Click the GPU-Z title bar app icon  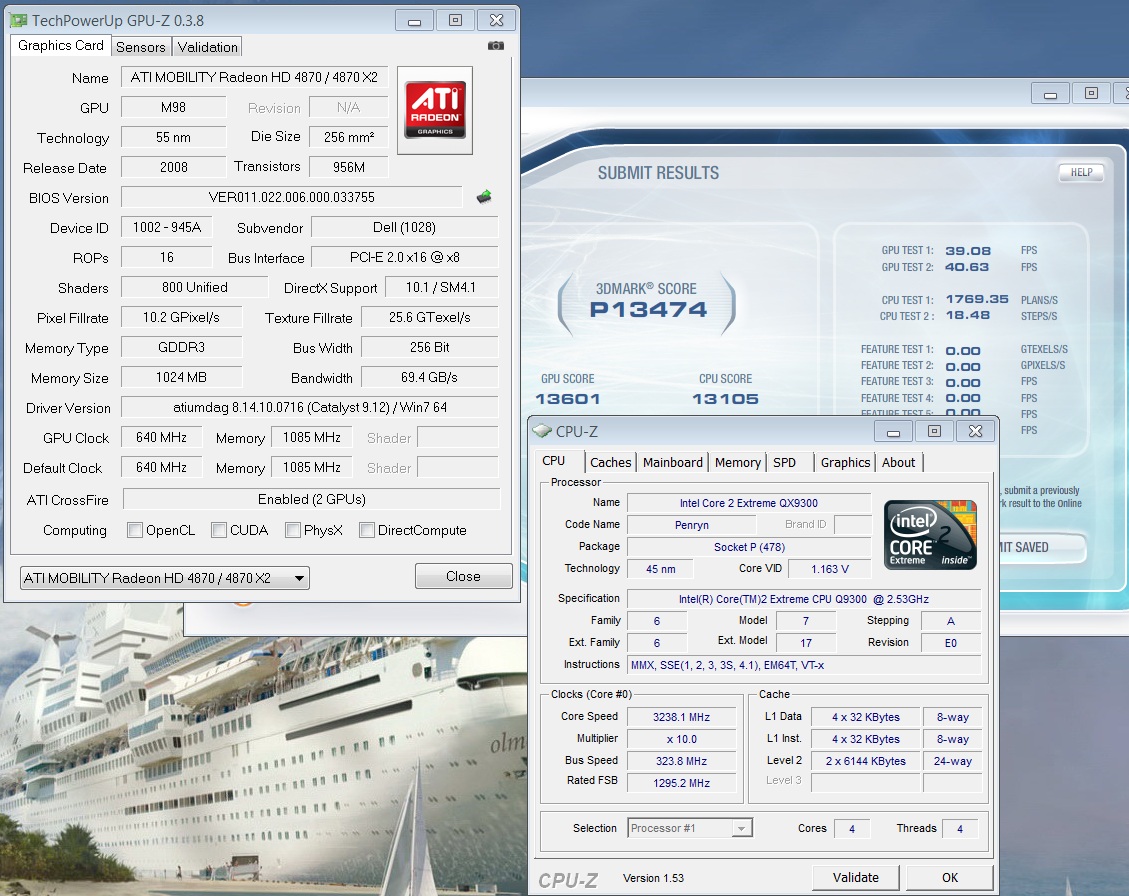click(x=19, y=20)
